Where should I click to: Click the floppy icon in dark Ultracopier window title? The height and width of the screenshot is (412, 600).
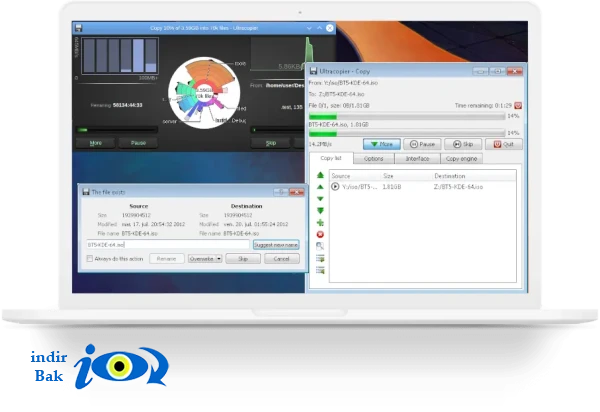[x=78, y=28]
